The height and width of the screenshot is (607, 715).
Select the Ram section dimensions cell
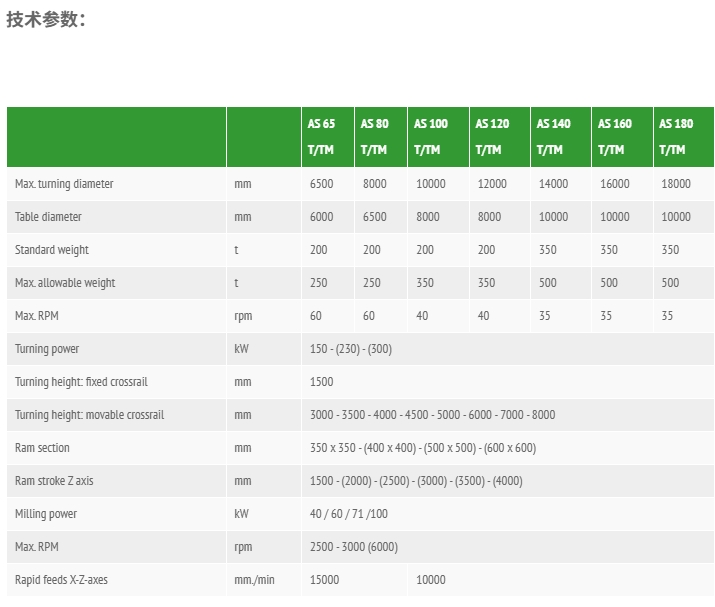[x=508, y=448]
